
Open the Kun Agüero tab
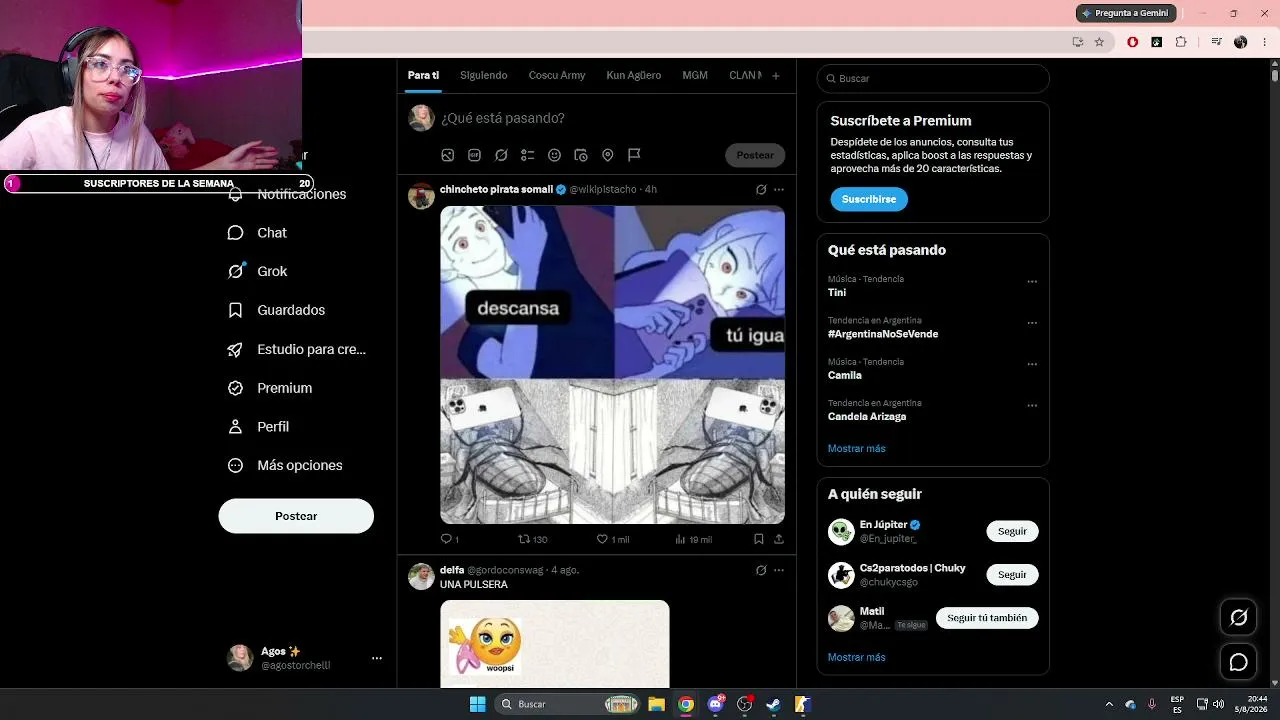(634, 75)
